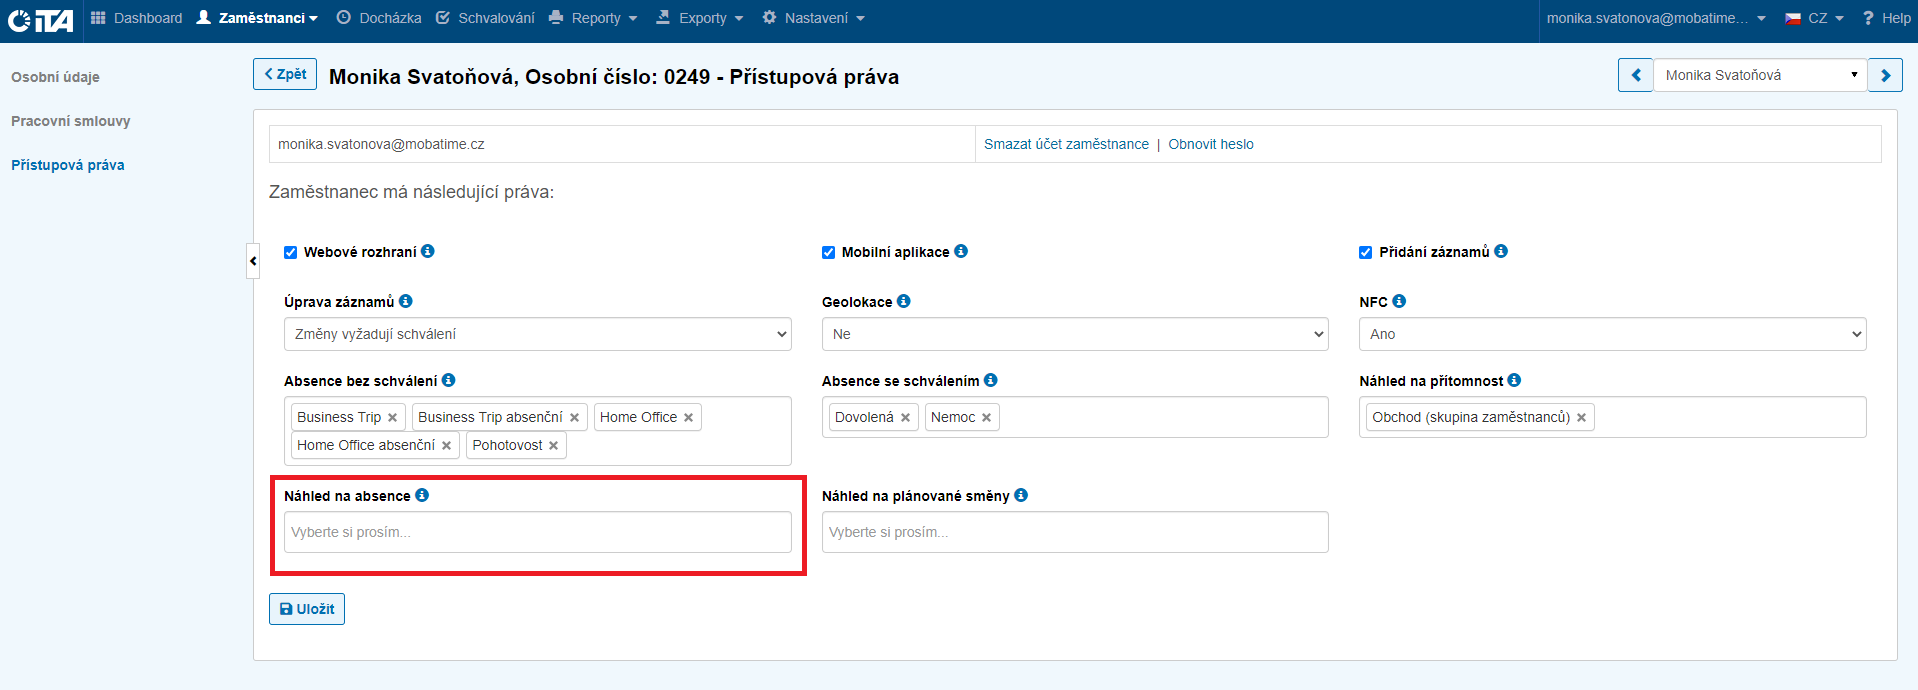Expand the Geolokace dropdown
1918x690 pixels.
coord(1074,334)
